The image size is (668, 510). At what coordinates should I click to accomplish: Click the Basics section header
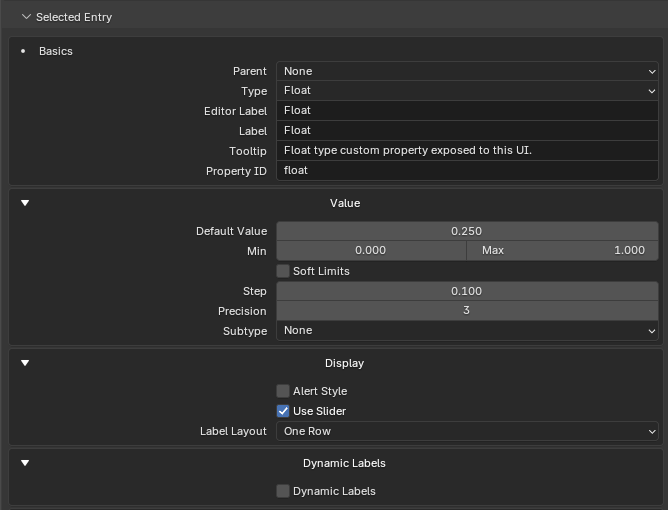click(x=56, y=51)
